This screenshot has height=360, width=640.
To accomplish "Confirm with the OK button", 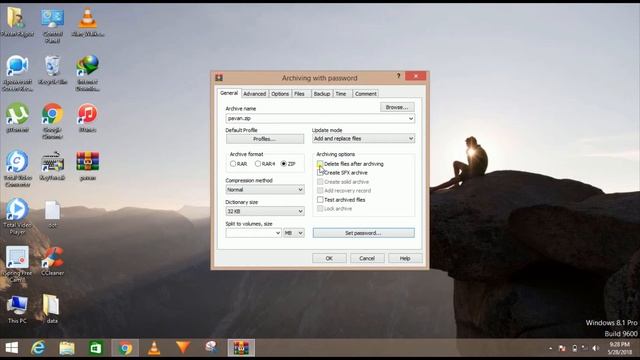I will 329,258.
